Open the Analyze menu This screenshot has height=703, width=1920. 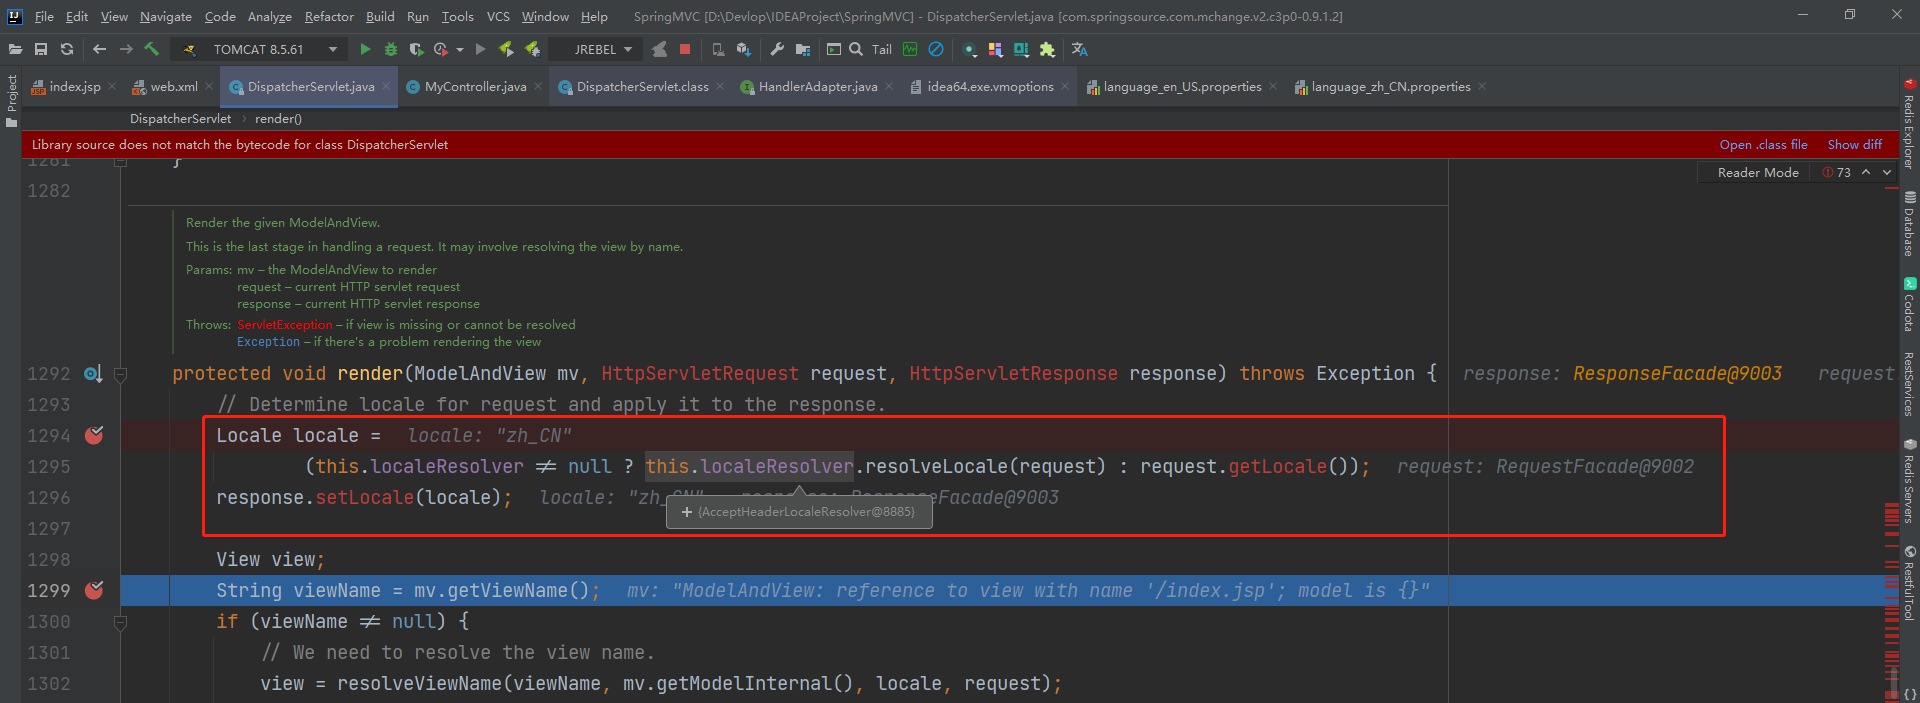(270, 16)
